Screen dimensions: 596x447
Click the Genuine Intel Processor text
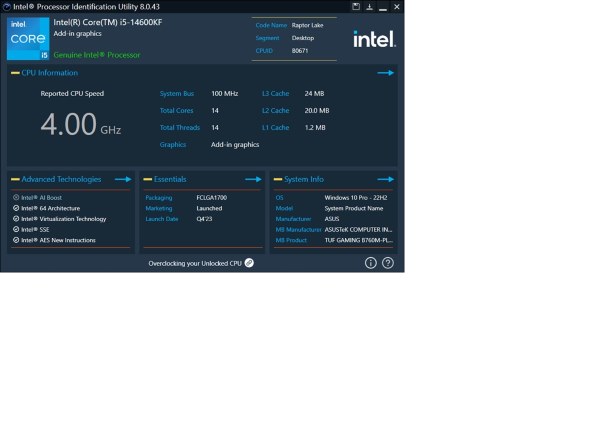[x=97, y=55]
